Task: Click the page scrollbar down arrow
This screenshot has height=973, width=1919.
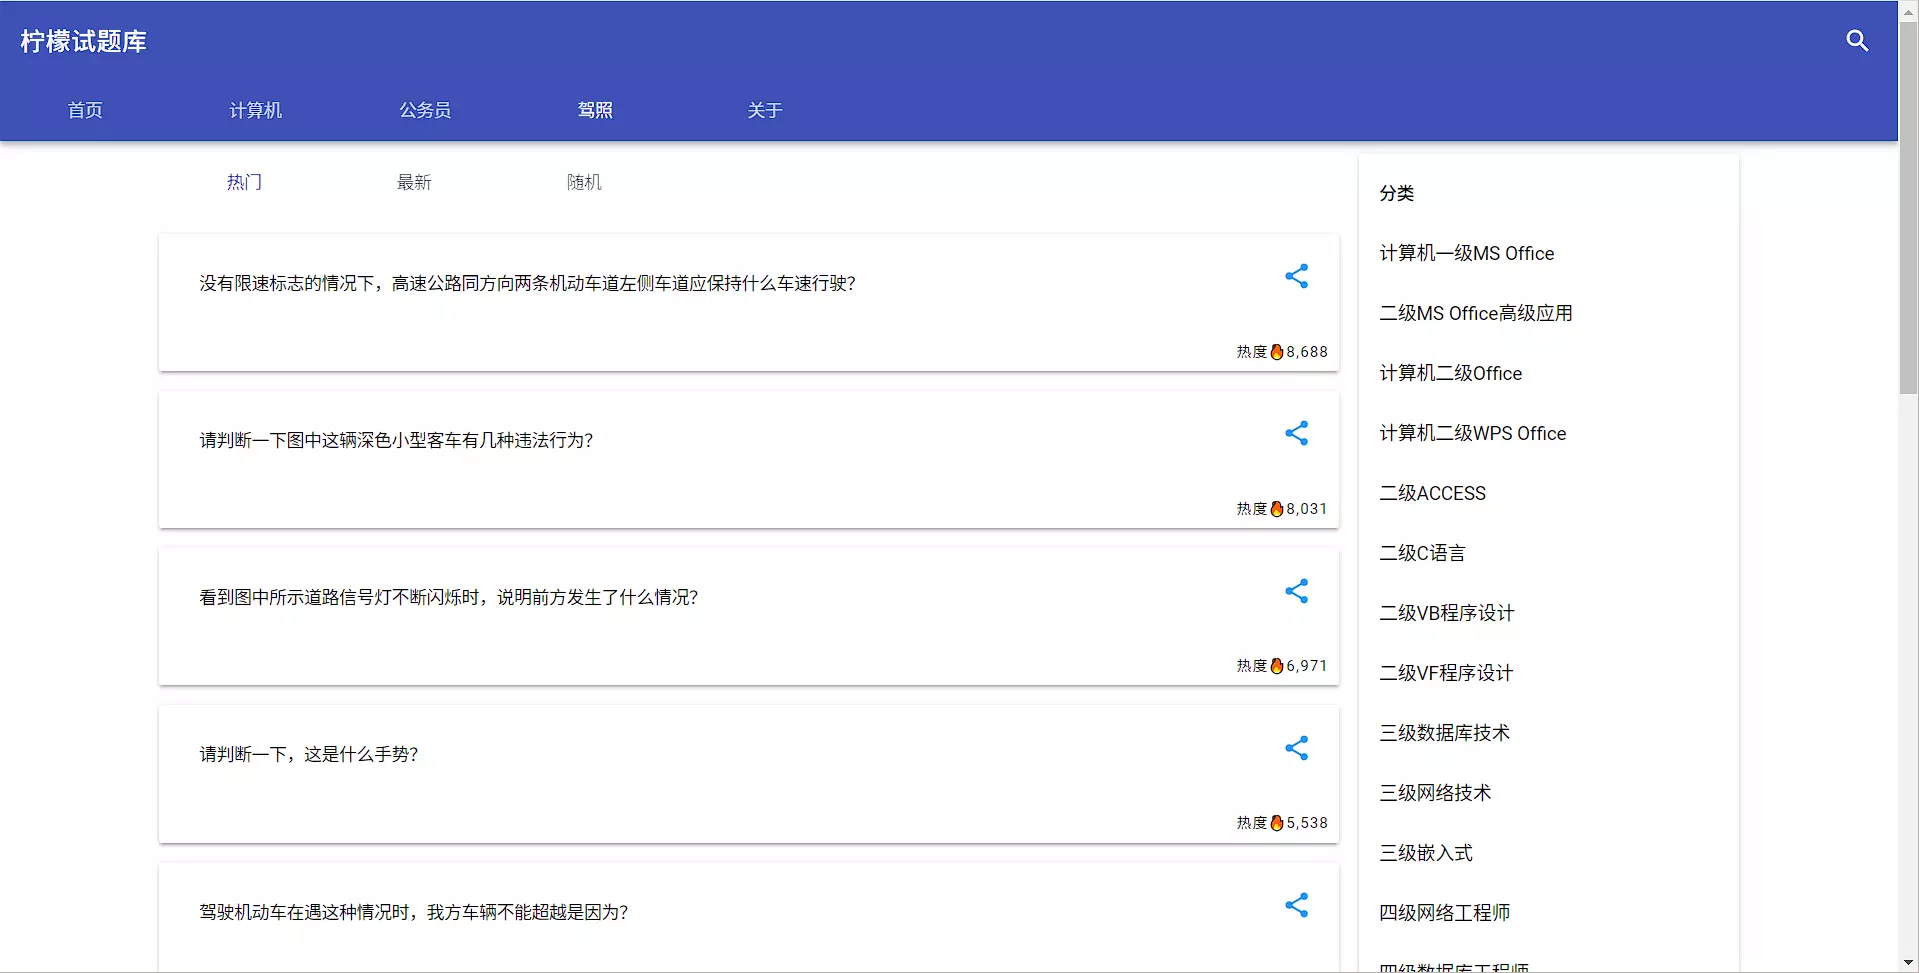Action: [x=1908, y=963]
